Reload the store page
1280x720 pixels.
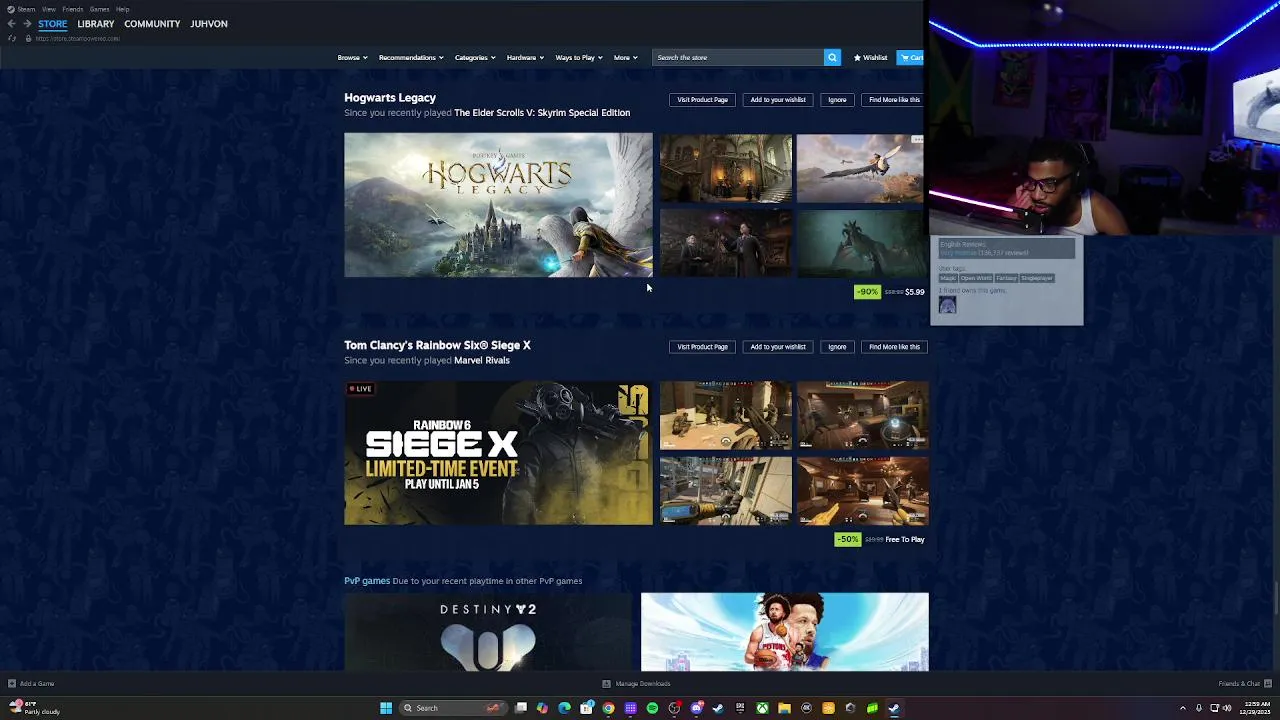(x=11, y=38)
